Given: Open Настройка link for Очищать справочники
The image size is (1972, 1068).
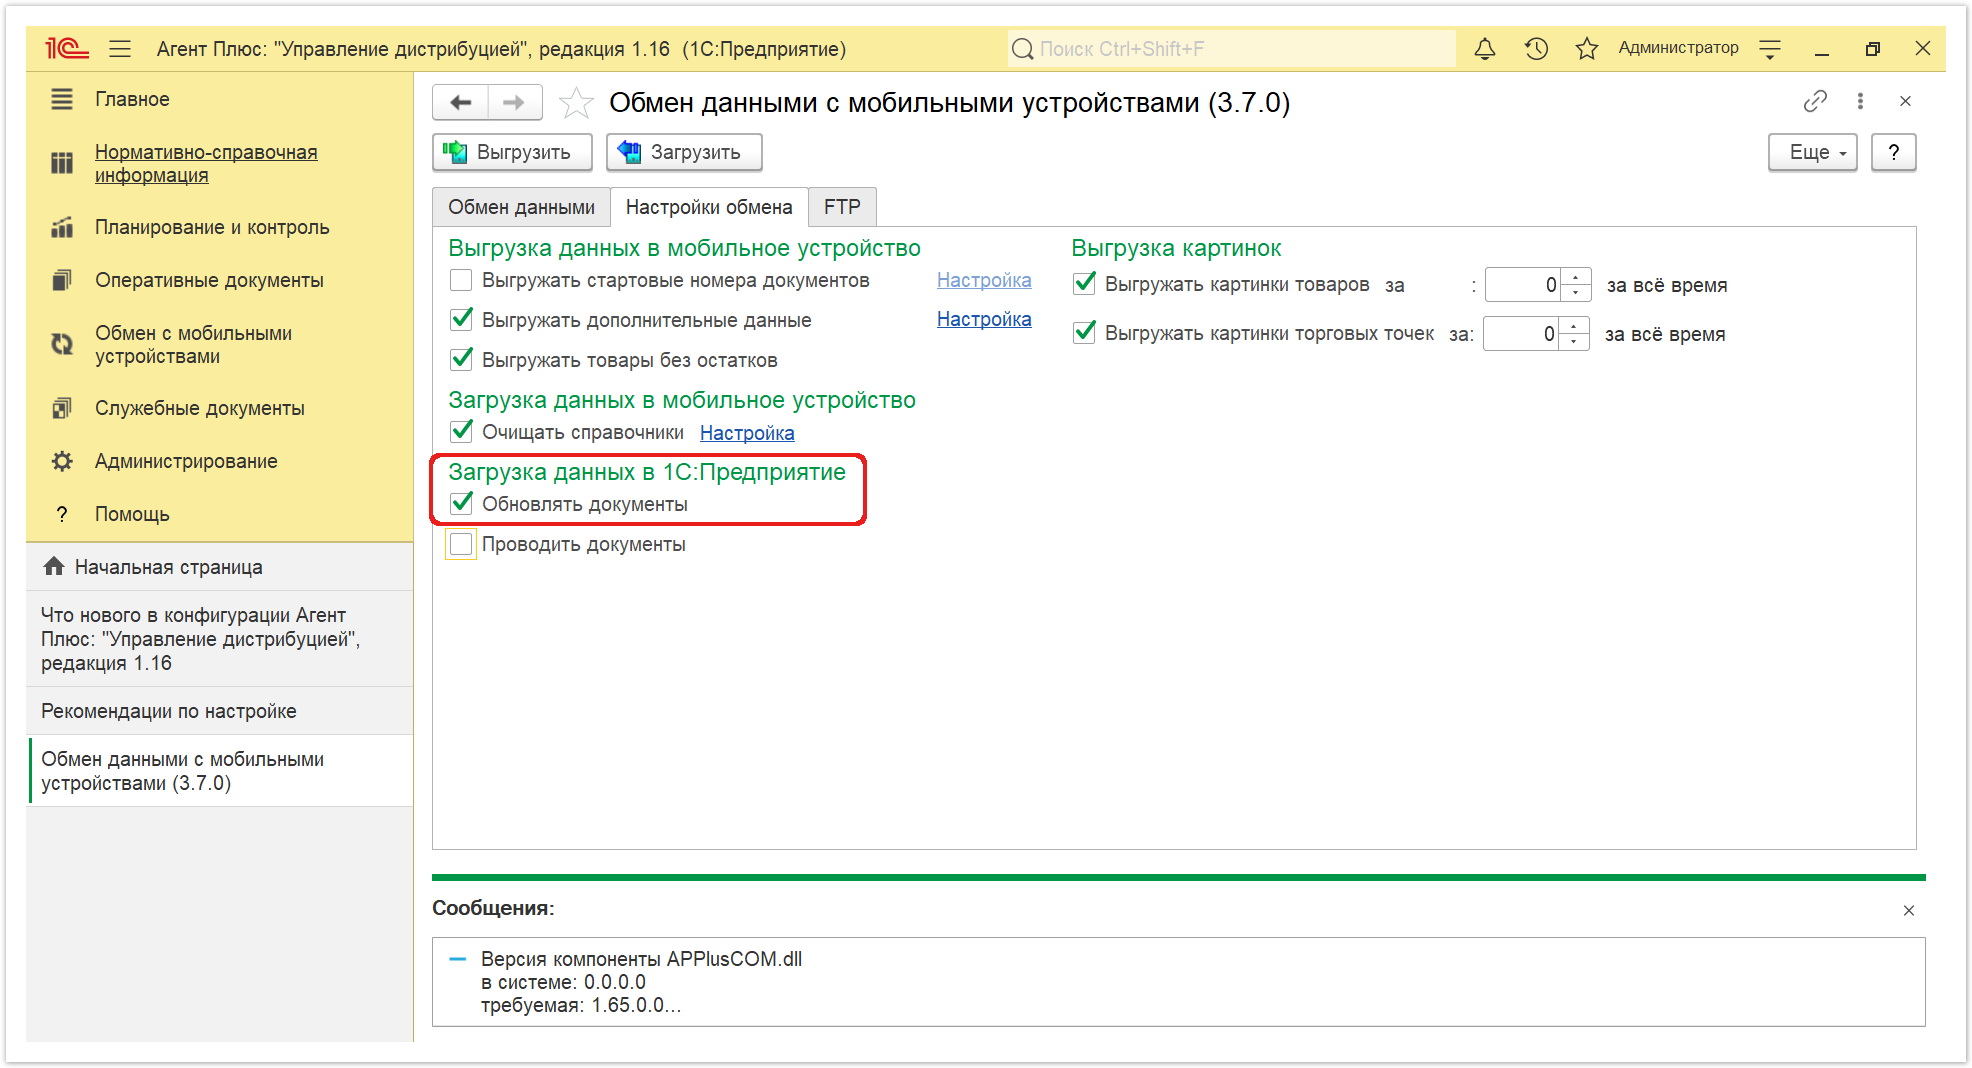Looking at the screenshot, I should [747, 433].
